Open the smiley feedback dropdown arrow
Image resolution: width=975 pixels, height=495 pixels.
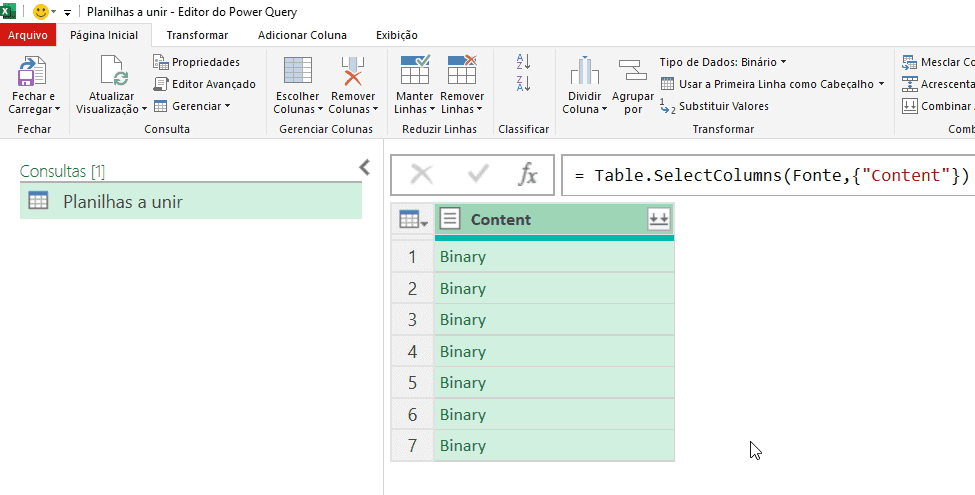[54, 12]
